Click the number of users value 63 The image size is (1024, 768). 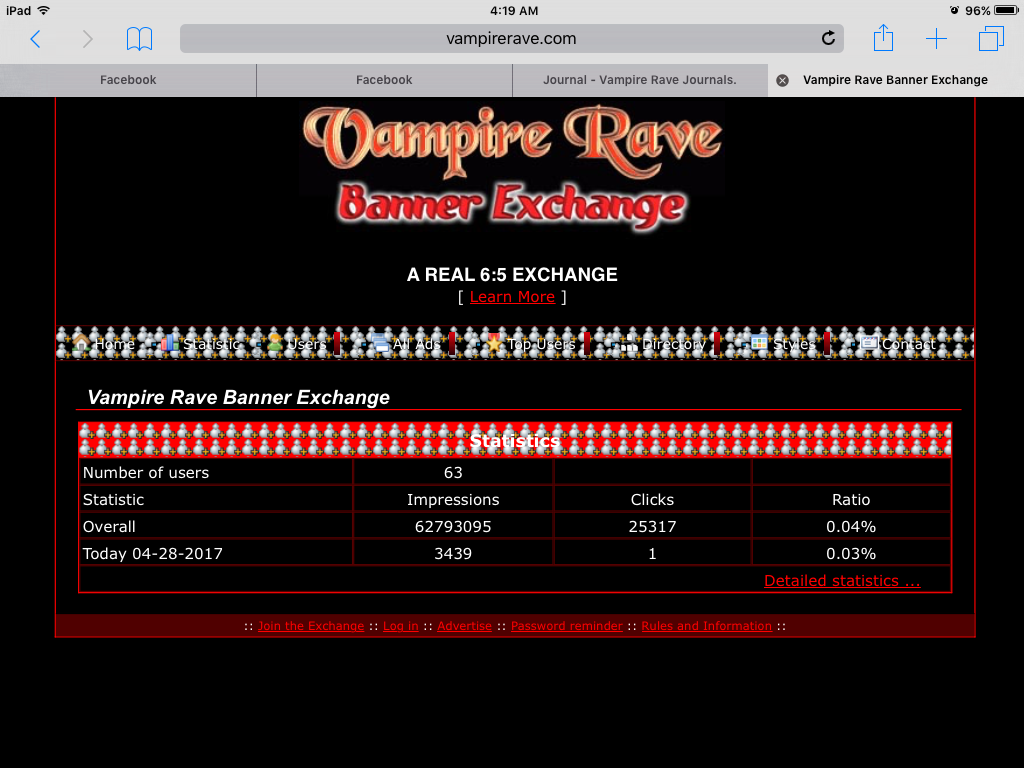(x=453, y=472)
